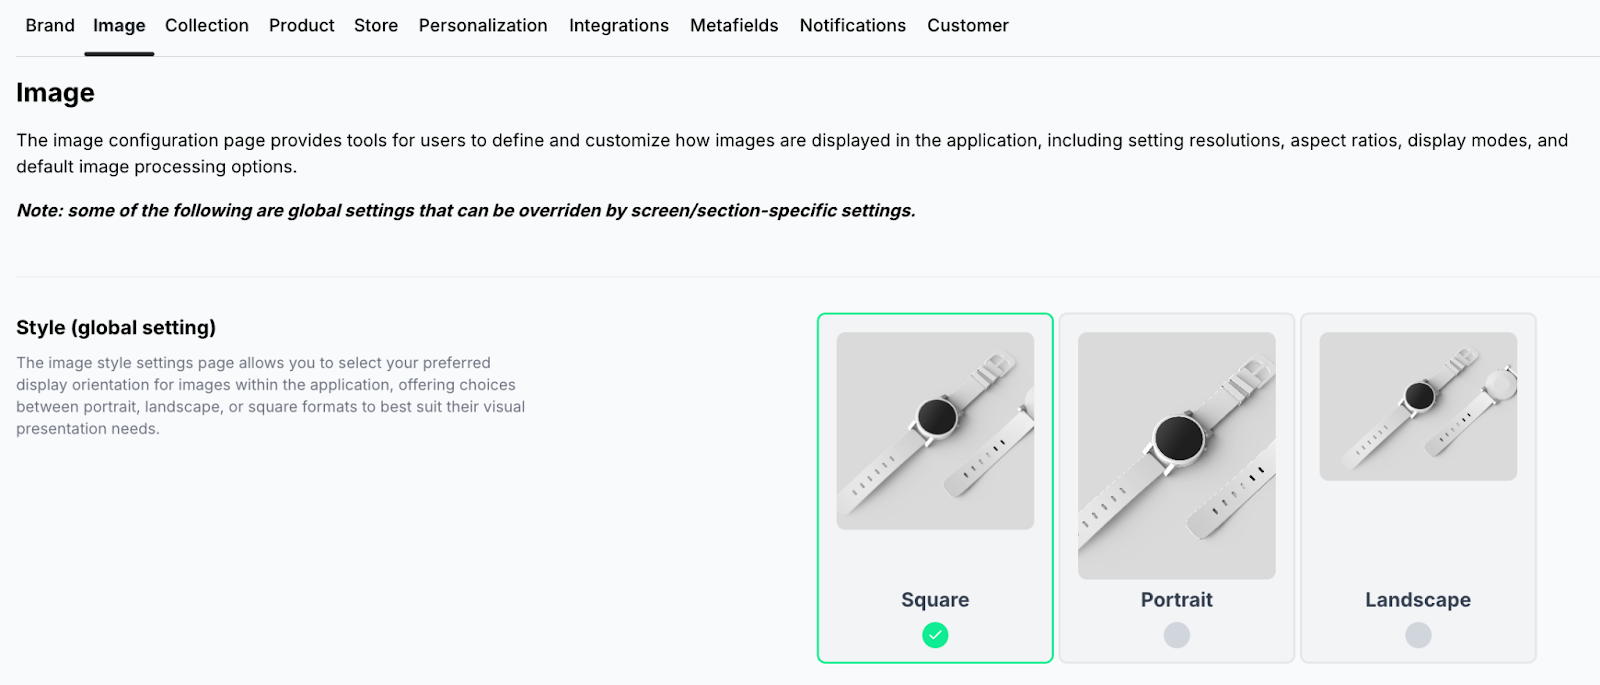The image size is (1600, 685).
Task: Click the Square style label
Action: pos(935,600)
